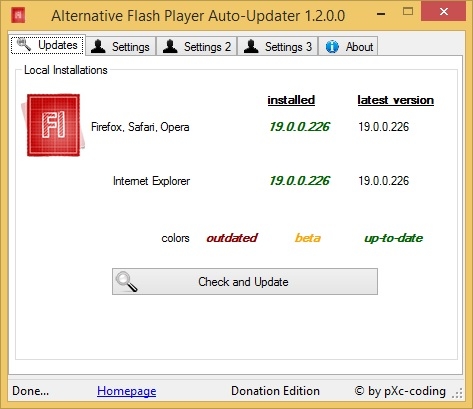
Task: Minimize the Auto-Updater window
Action: click(381, 14)
